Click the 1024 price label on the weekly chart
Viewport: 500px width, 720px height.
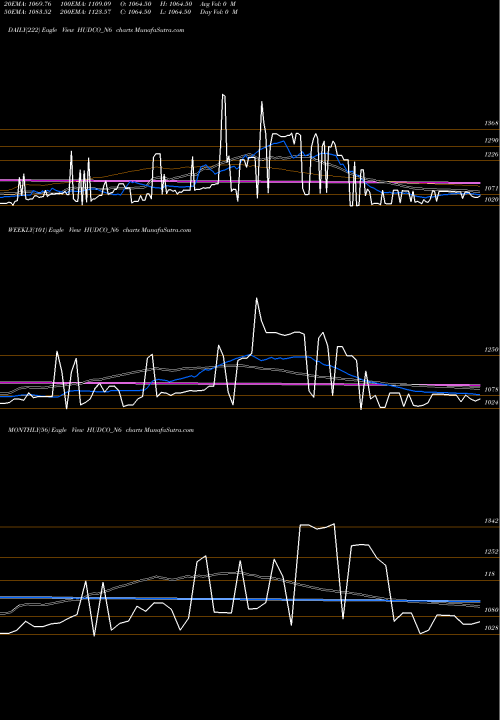(x=491, y=403)
